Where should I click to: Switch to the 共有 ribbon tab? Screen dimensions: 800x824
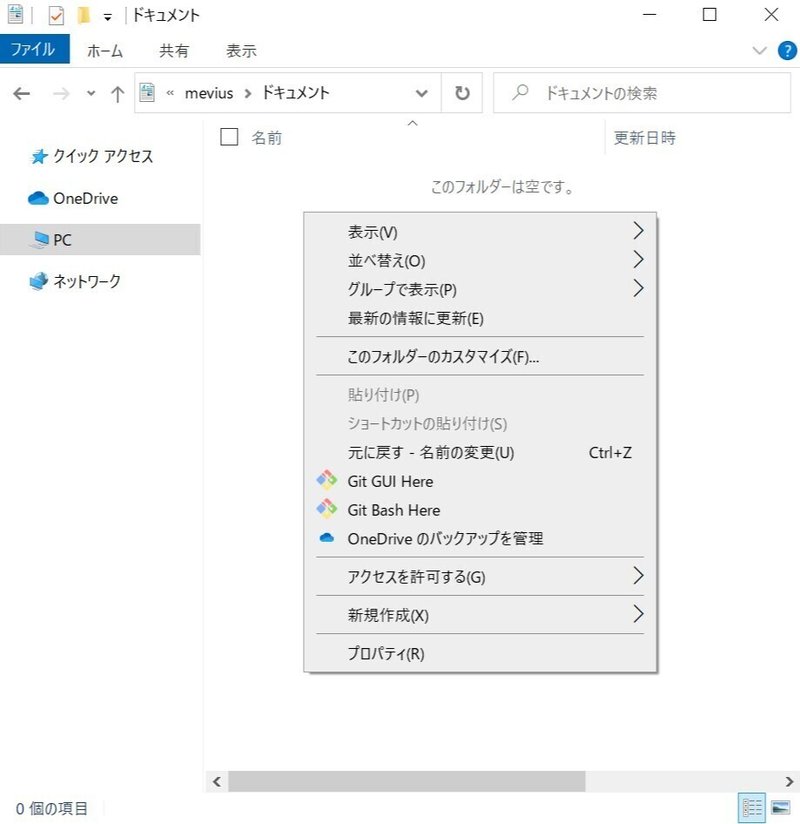174,50
